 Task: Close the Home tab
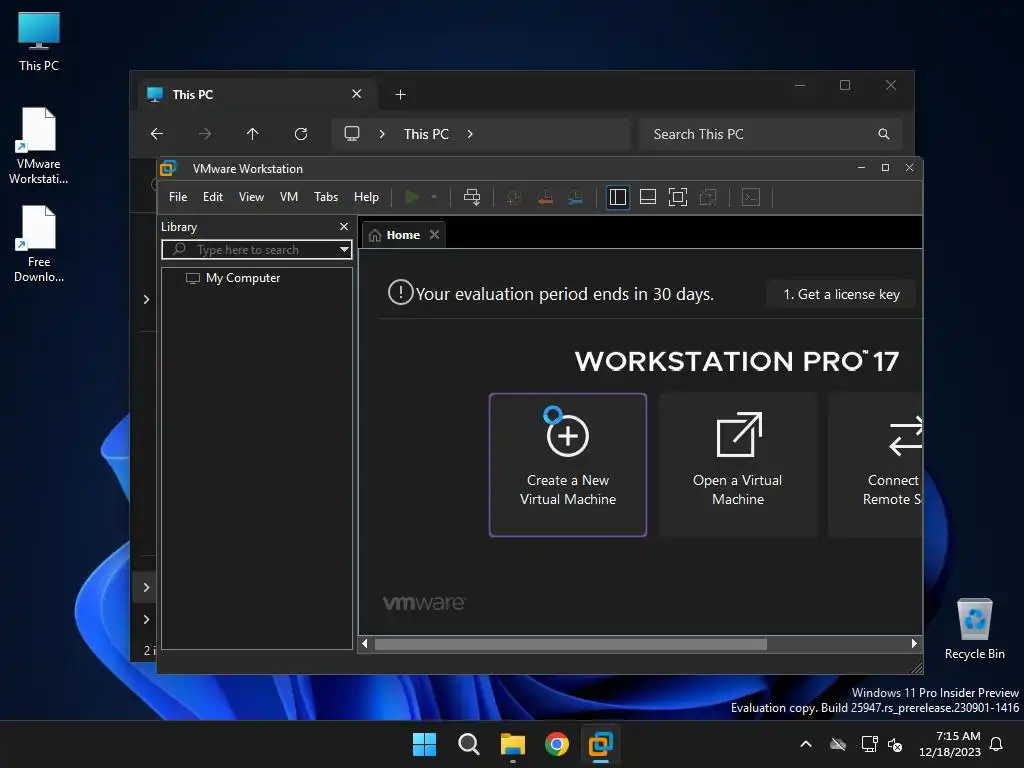coord(434,234)
